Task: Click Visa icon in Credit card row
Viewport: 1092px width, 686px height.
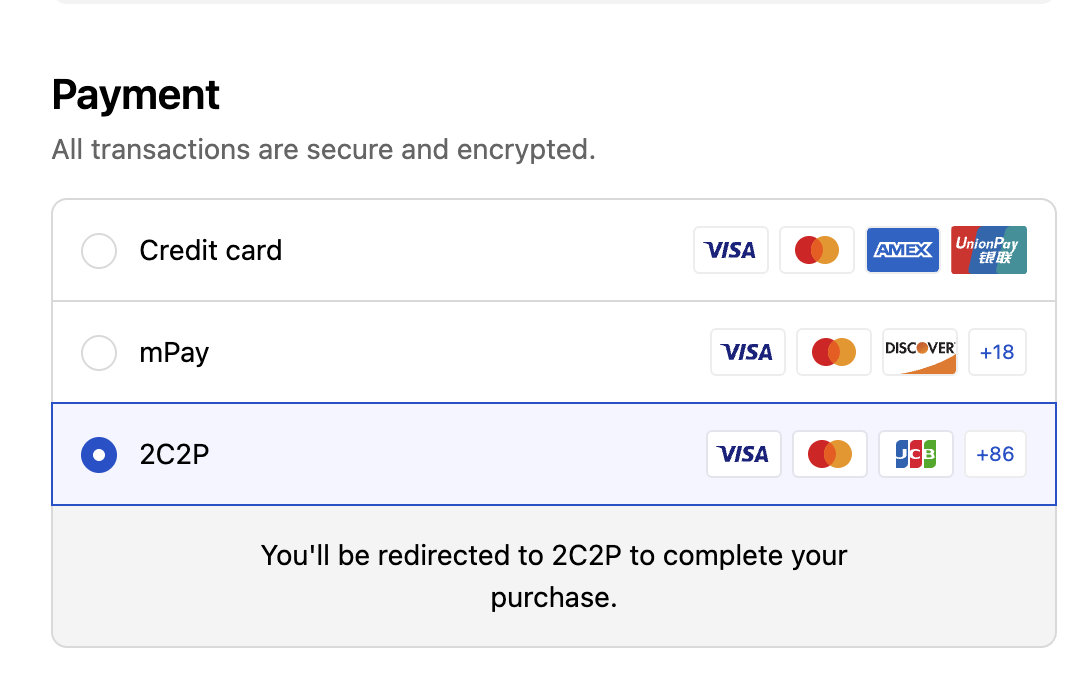Action: point(731,250)
